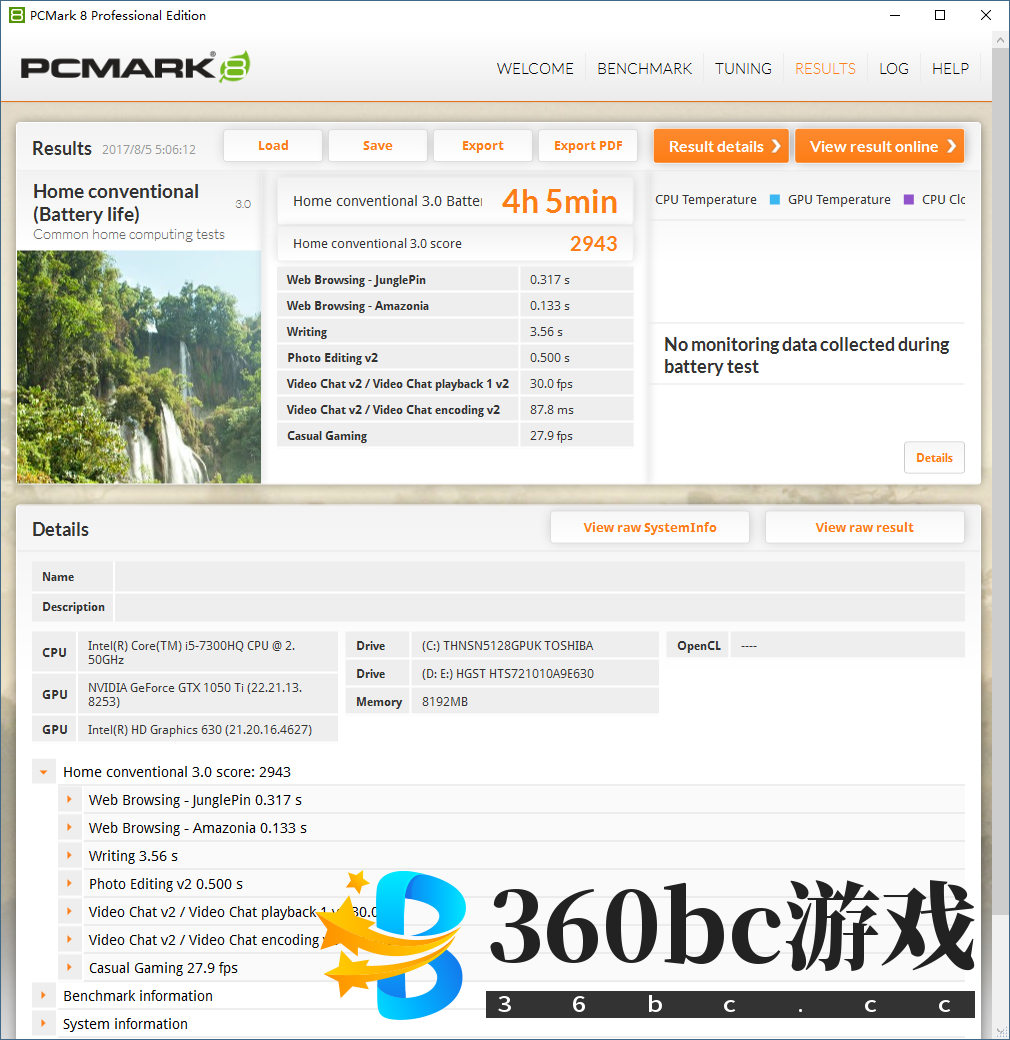Expand the System information section

(x=44, y=1024)
